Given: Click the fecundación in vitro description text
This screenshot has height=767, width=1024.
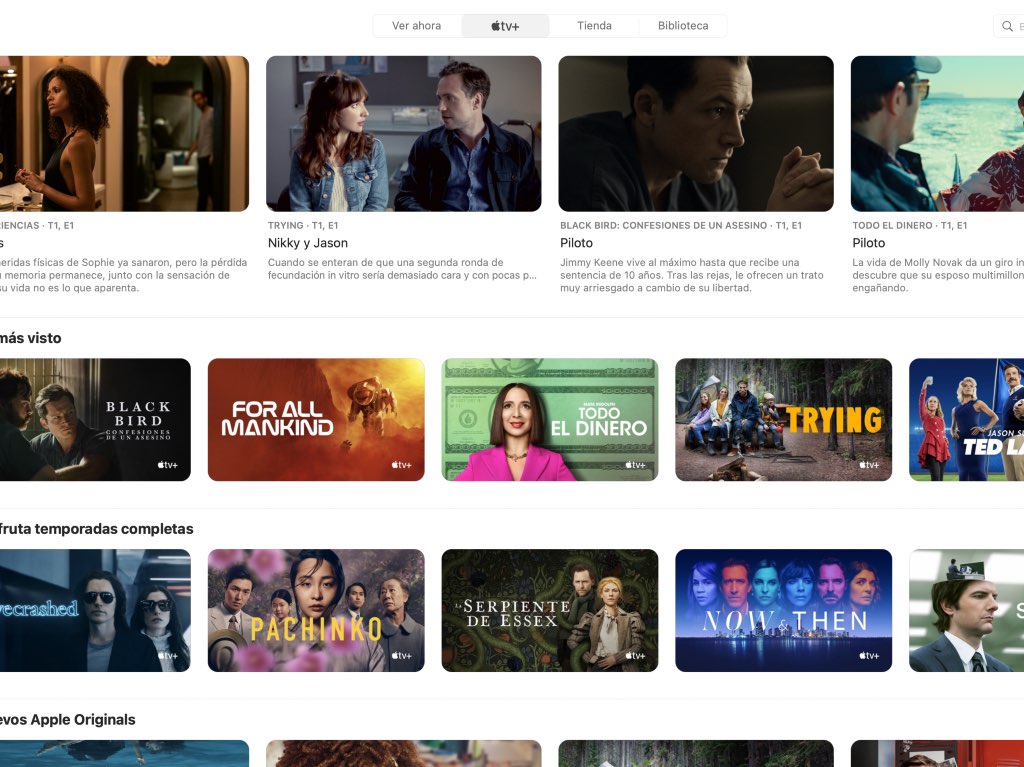Looking at the screenshot, I should (402, 269).
